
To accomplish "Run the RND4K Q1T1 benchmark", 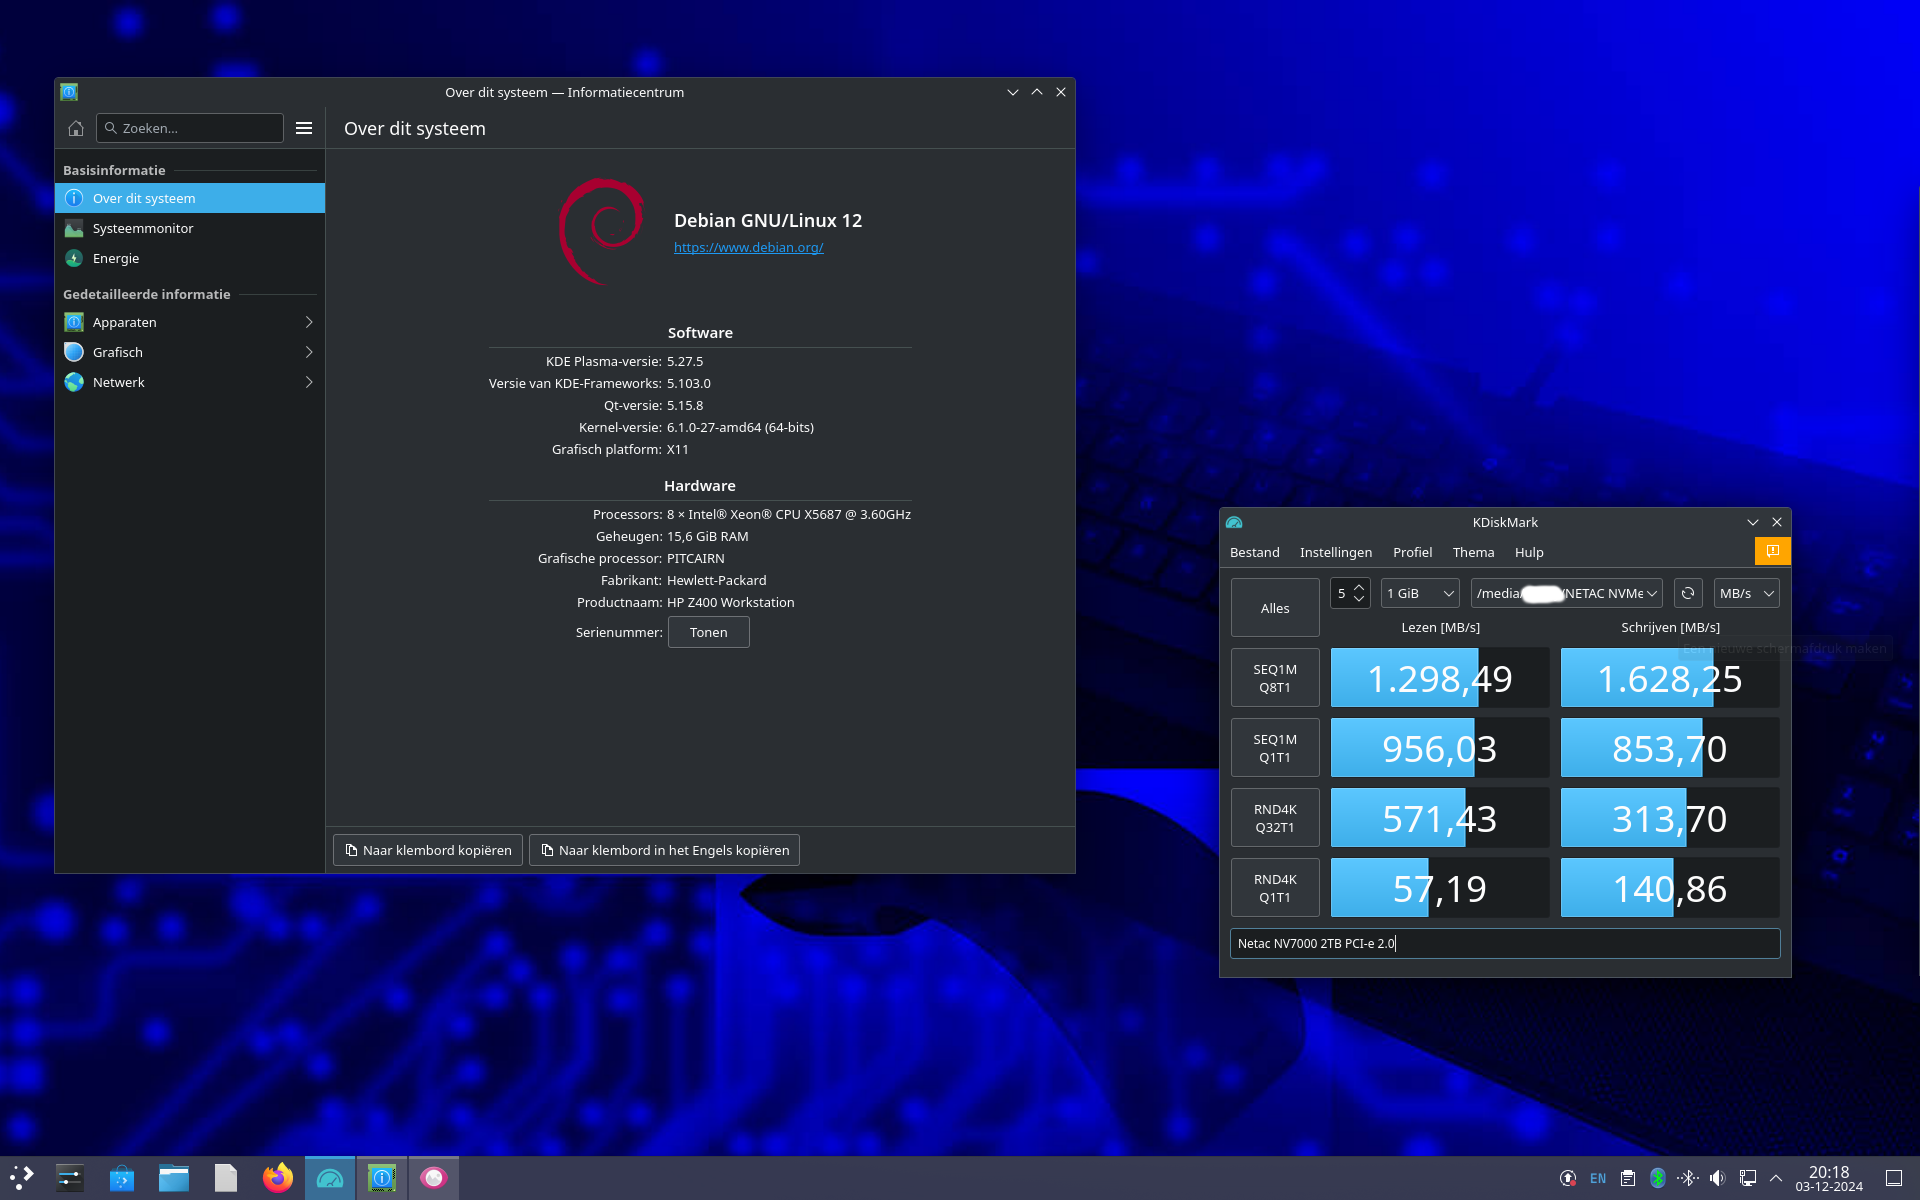I will coord(1275,888).
